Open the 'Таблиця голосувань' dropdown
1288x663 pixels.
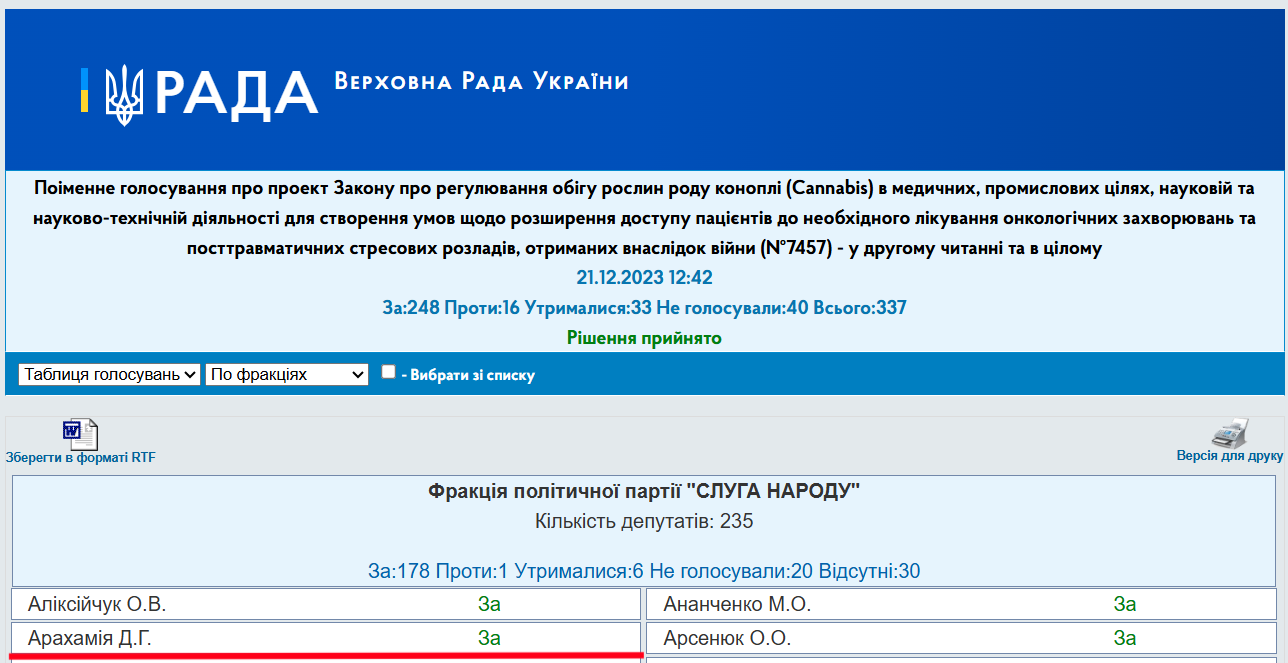[x=108, y=374]
